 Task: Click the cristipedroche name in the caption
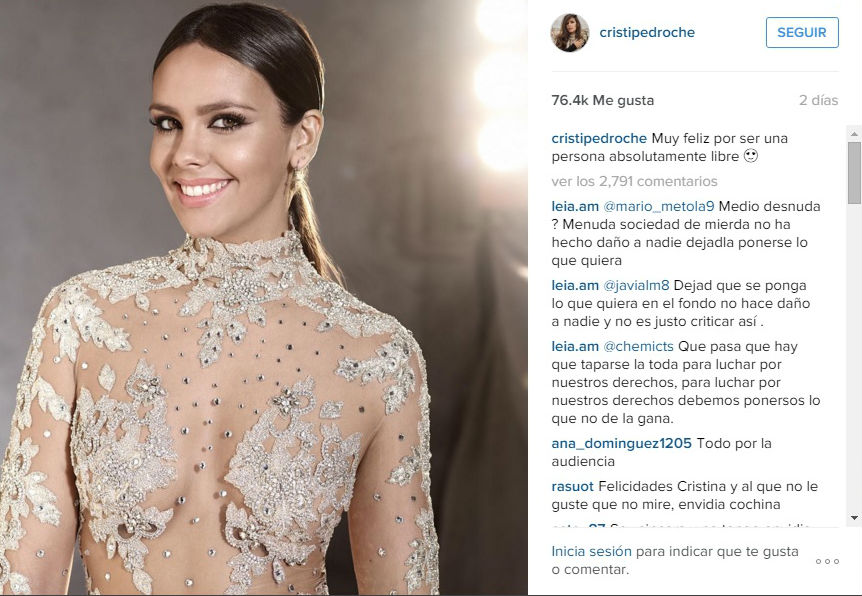(x=599, y=138)
